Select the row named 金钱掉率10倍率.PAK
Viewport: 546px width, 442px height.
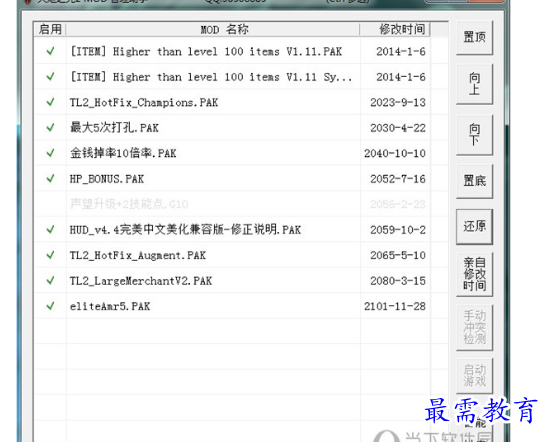coord(123,153)
